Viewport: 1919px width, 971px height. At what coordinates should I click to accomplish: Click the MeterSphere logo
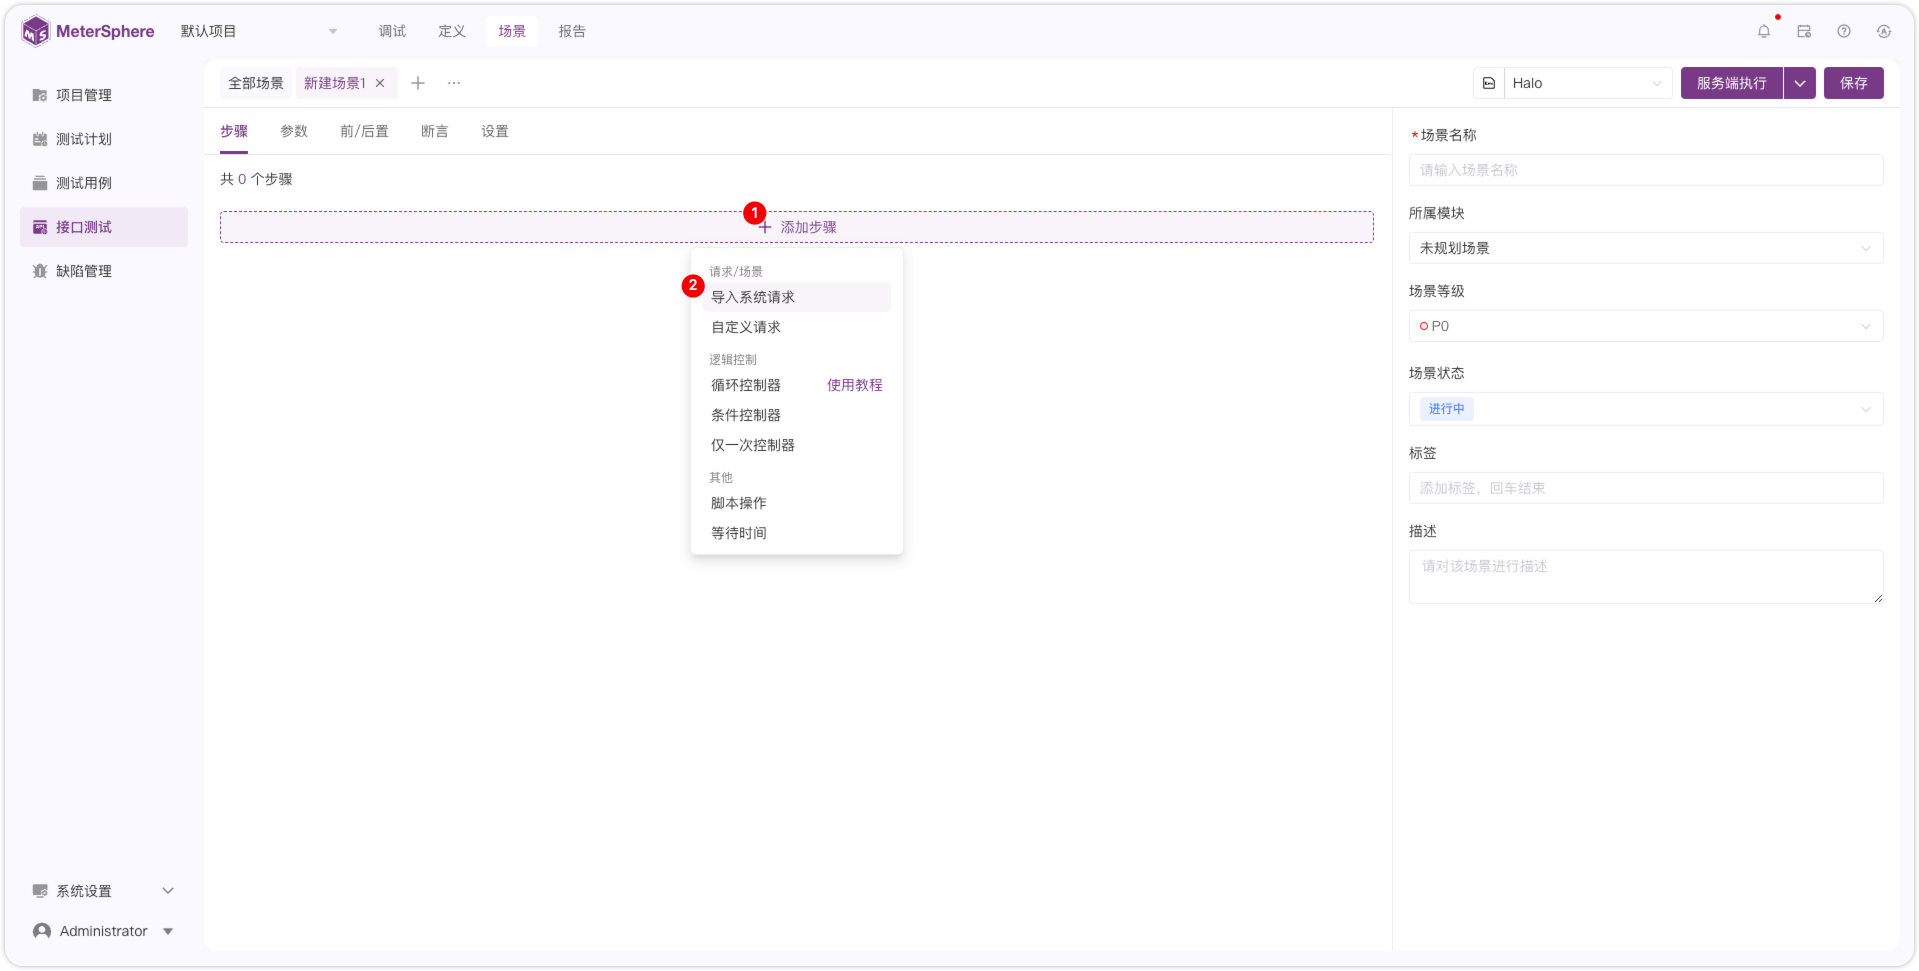88,31
